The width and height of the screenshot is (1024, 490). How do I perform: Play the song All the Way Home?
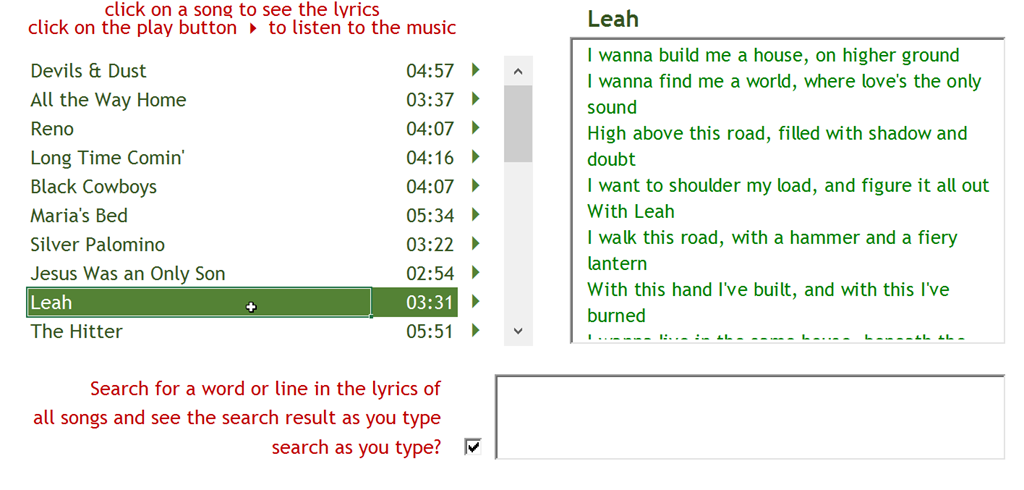click(475, 99)
